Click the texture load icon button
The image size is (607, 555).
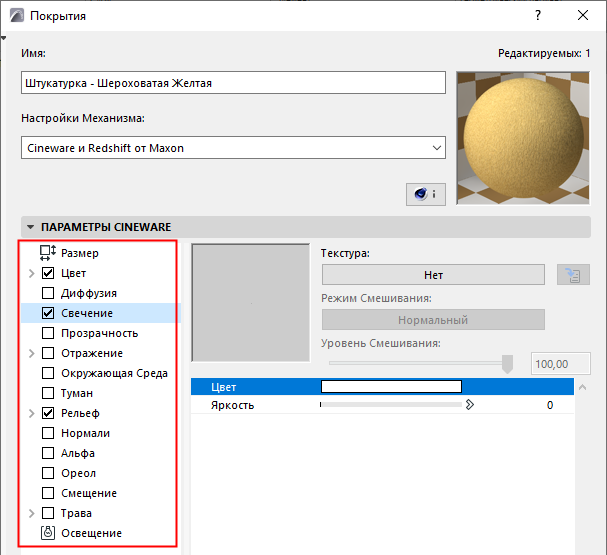pyautogui.click(x=573, y=275)
